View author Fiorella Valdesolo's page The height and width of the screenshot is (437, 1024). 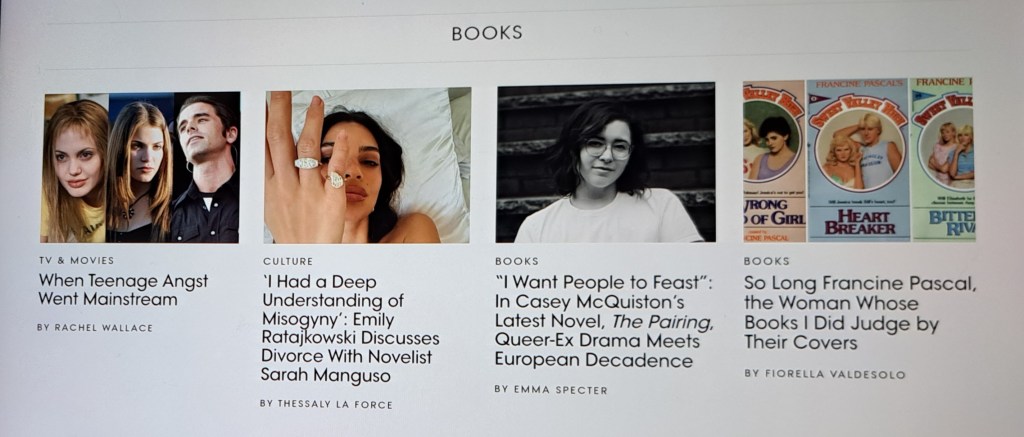pyautogui.click(x=825, y=374)
